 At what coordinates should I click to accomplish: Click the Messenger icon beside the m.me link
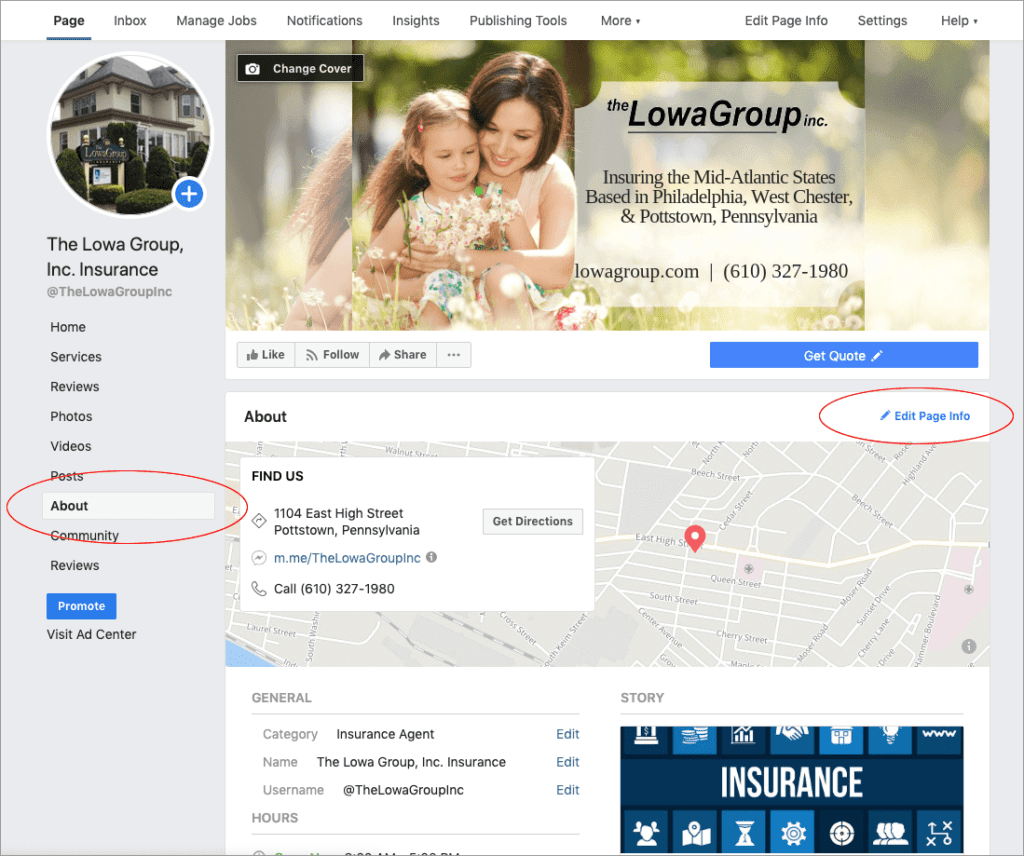click(259, 558)
